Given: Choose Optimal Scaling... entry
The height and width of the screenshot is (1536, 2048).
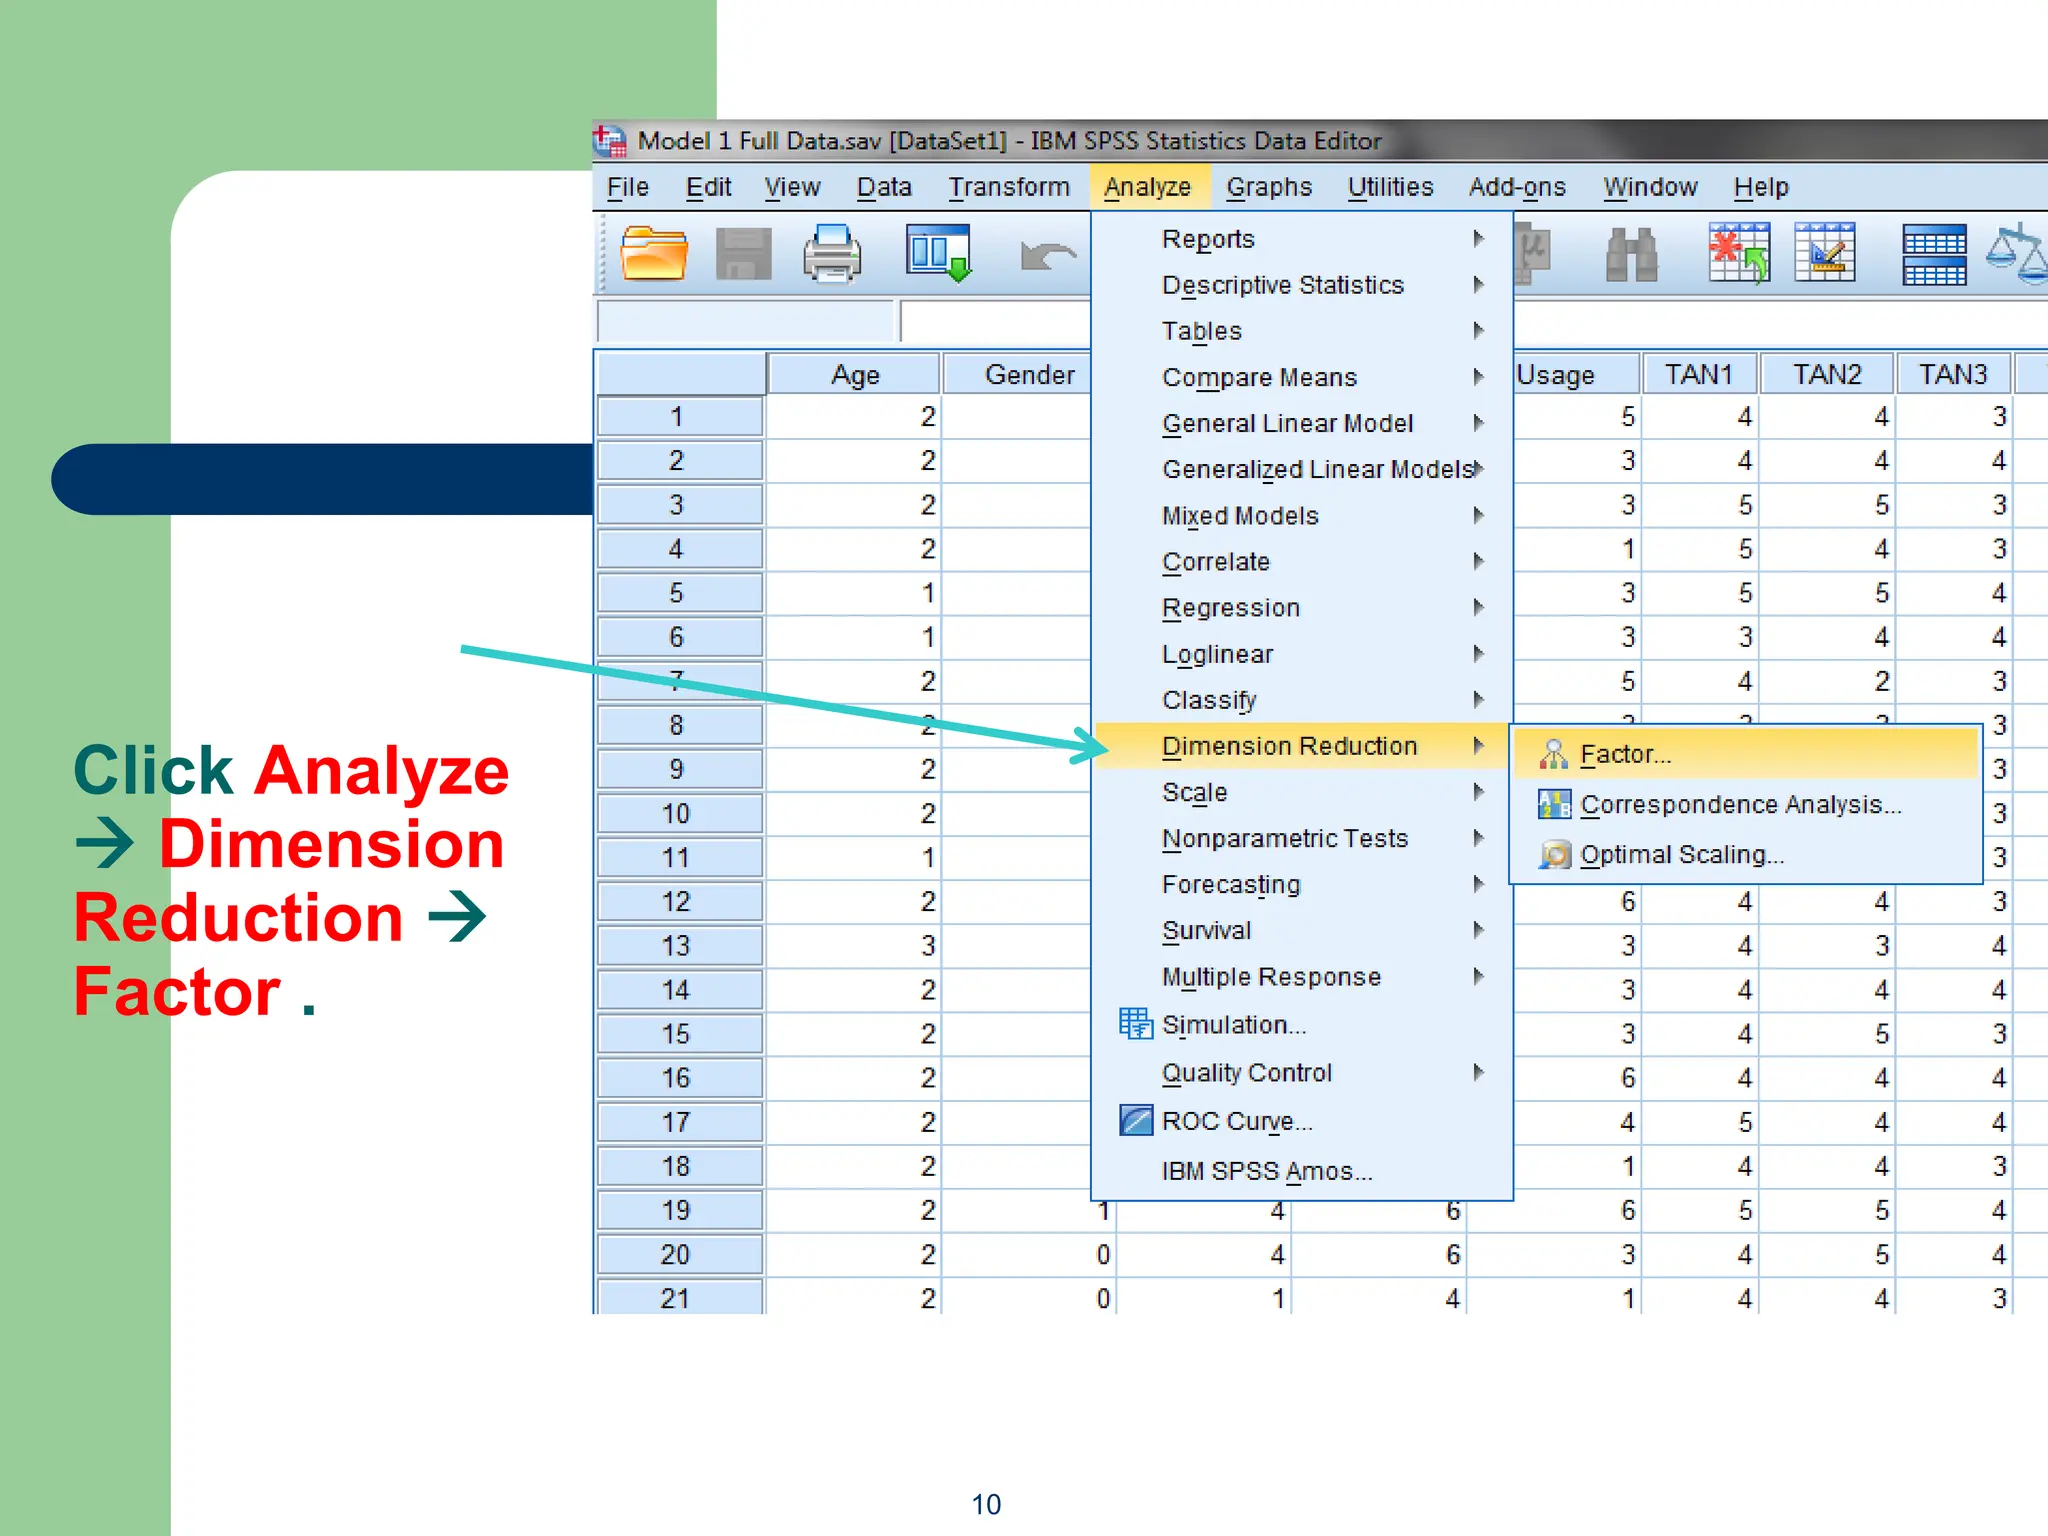Looking at the screenshot, I should pyautogui.click(x=1746, y=855).
